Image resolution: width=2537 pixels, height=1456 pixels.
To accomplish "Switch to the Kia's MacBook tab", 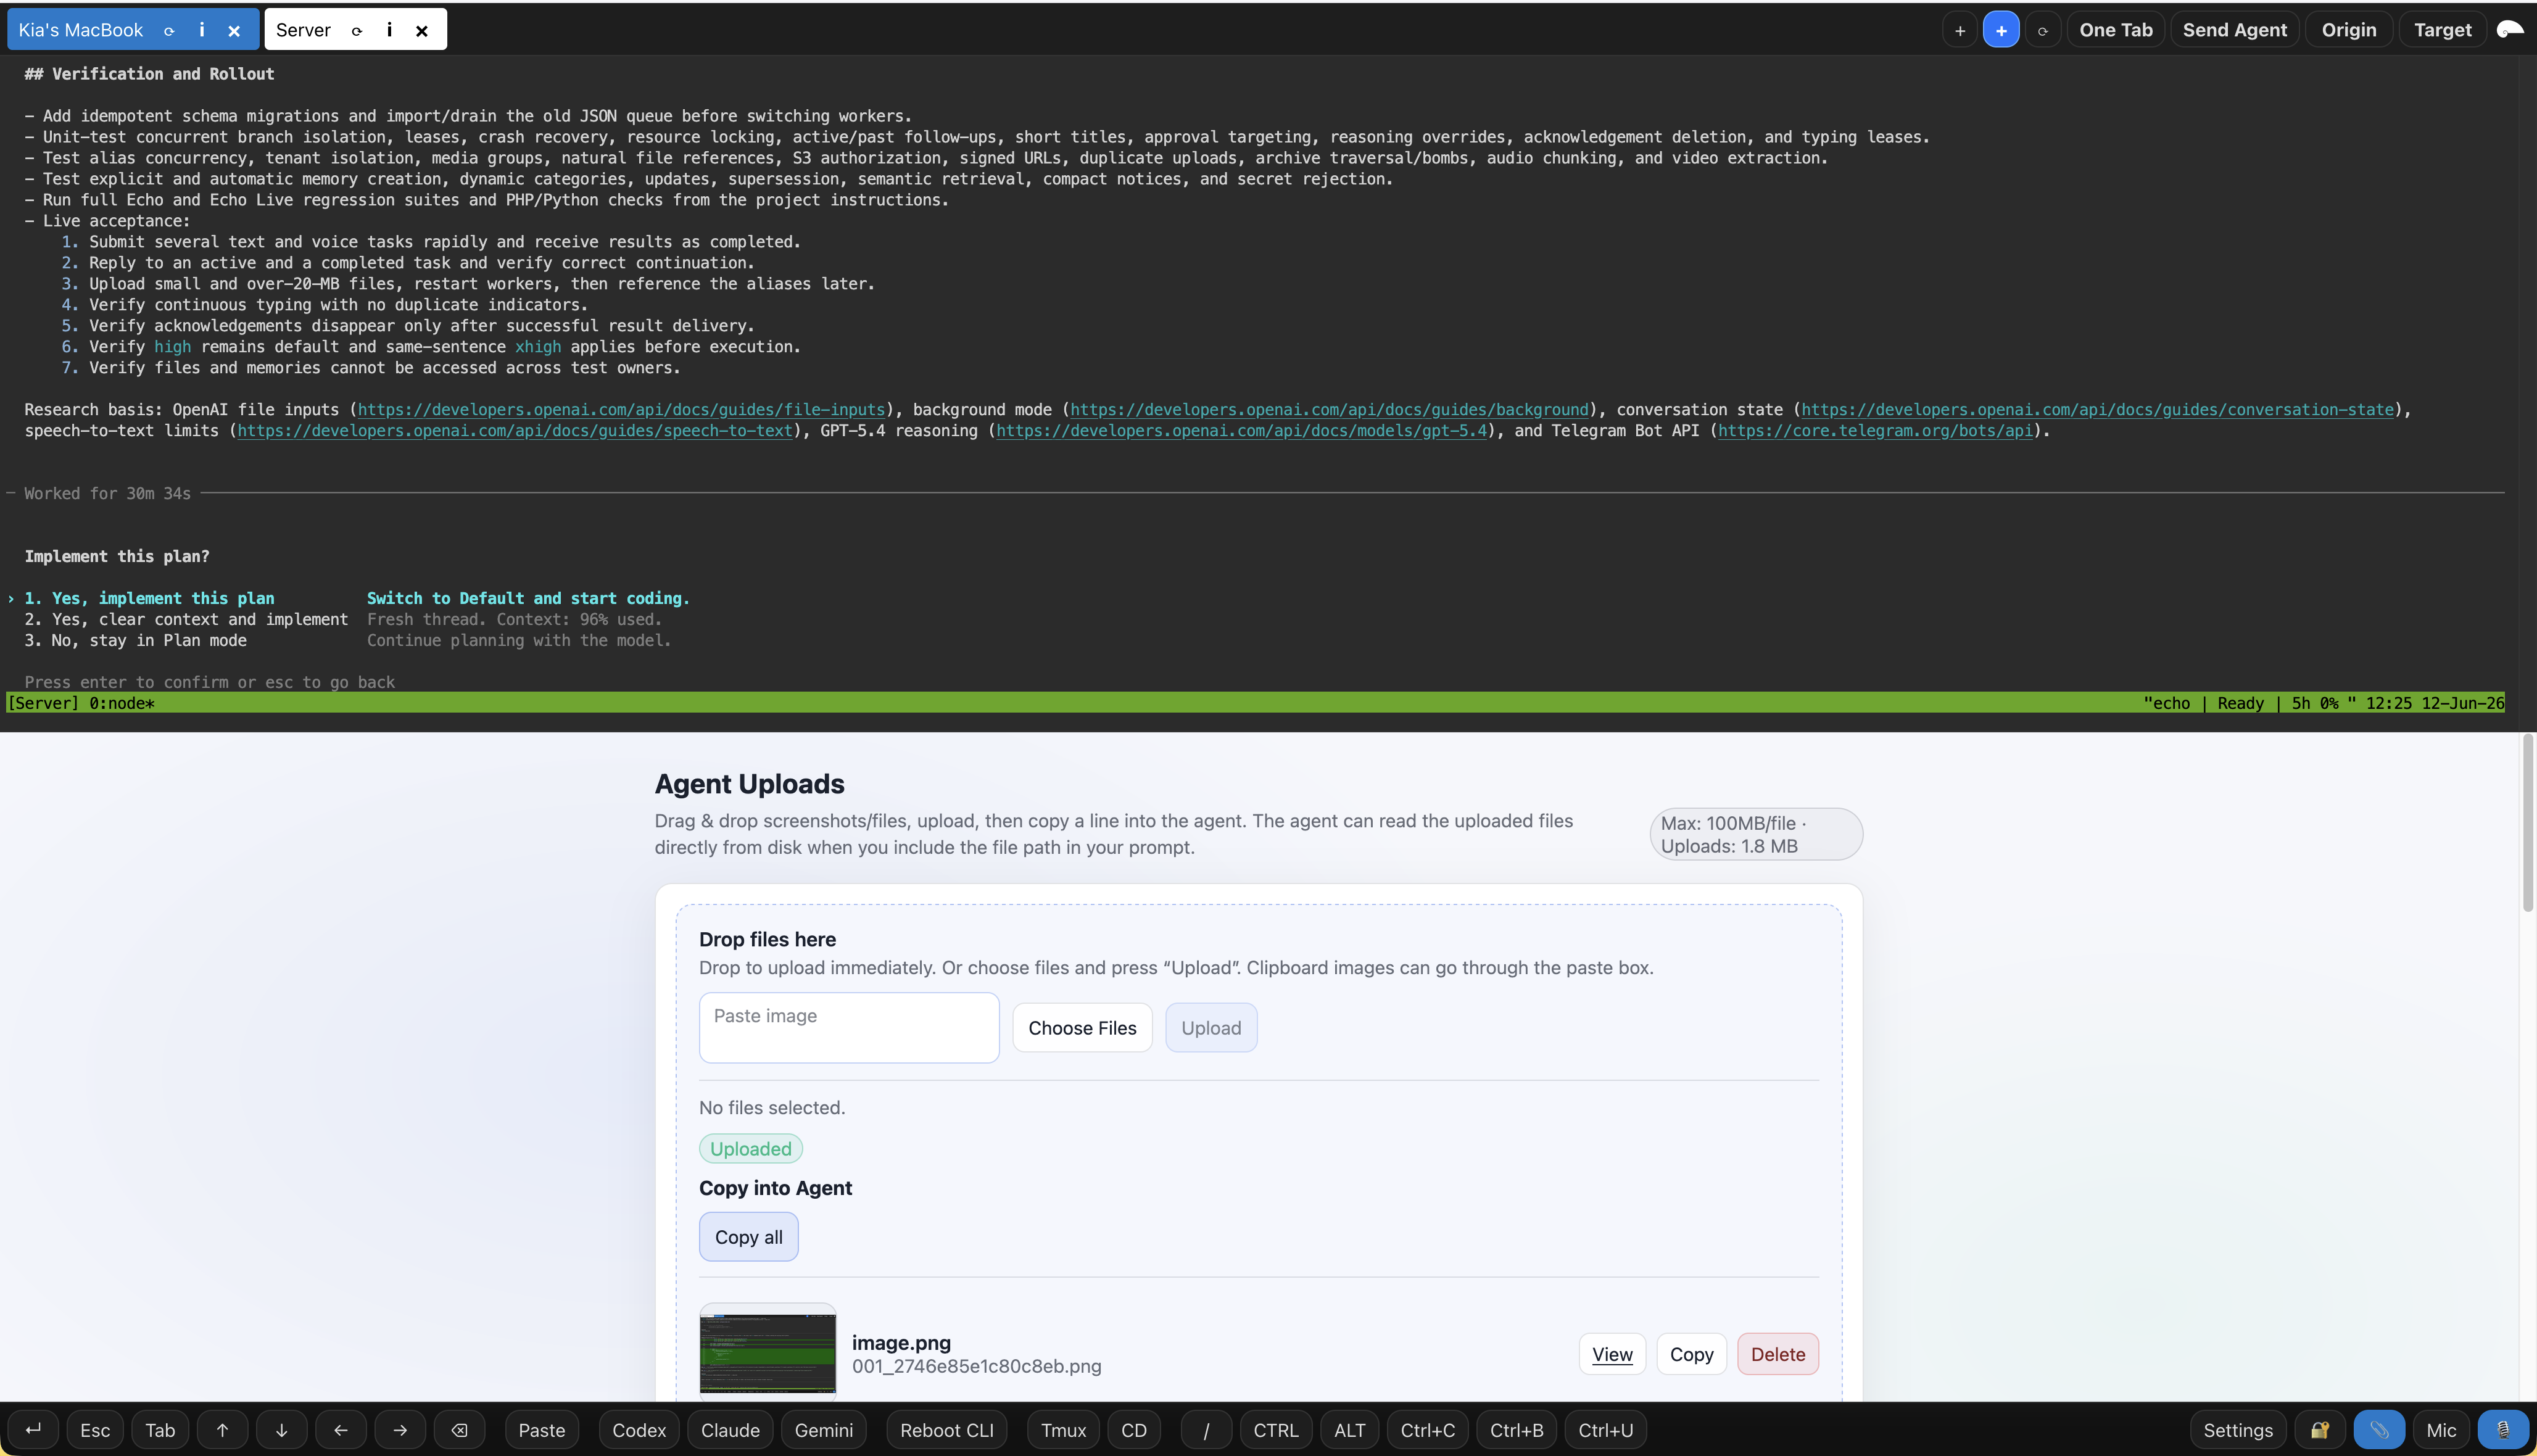I will point(81,30).
